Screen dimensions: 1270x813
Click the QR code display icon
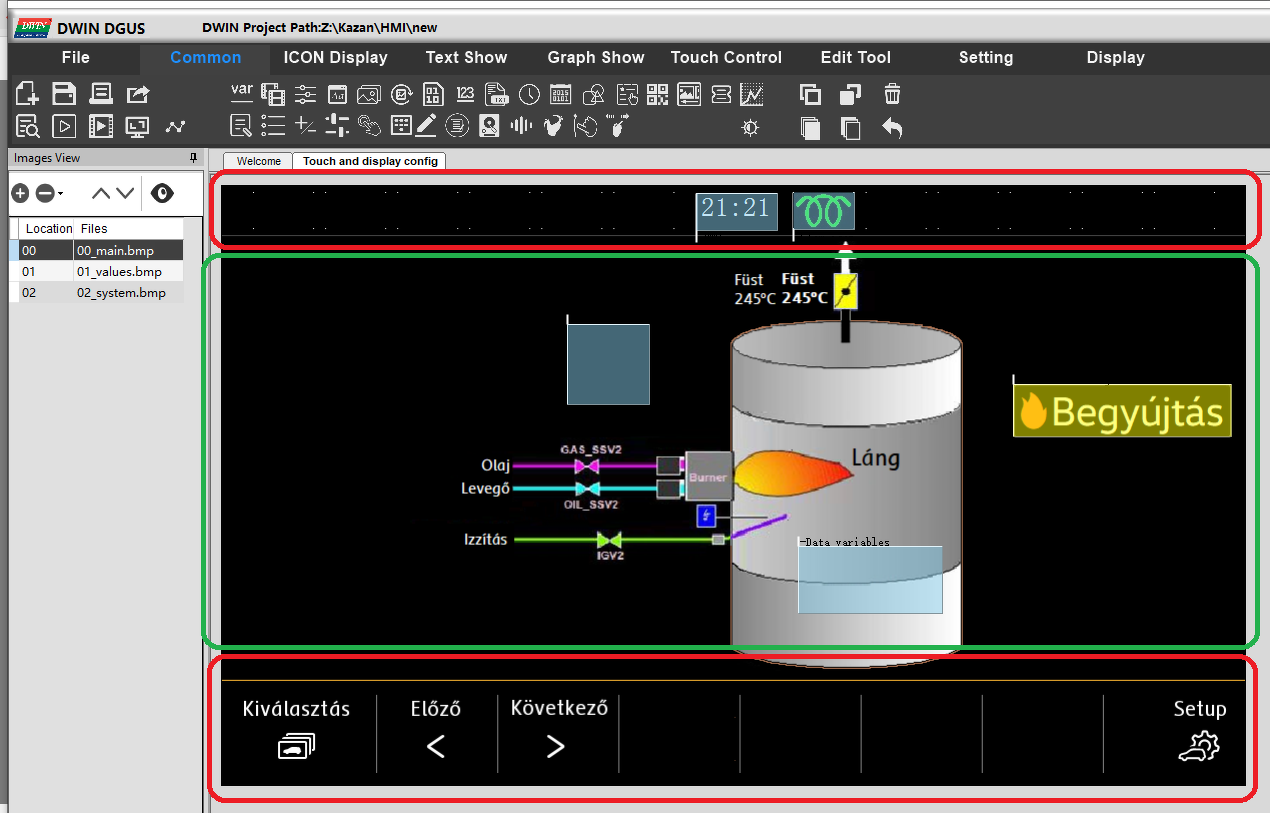click(x=657, y=94)
